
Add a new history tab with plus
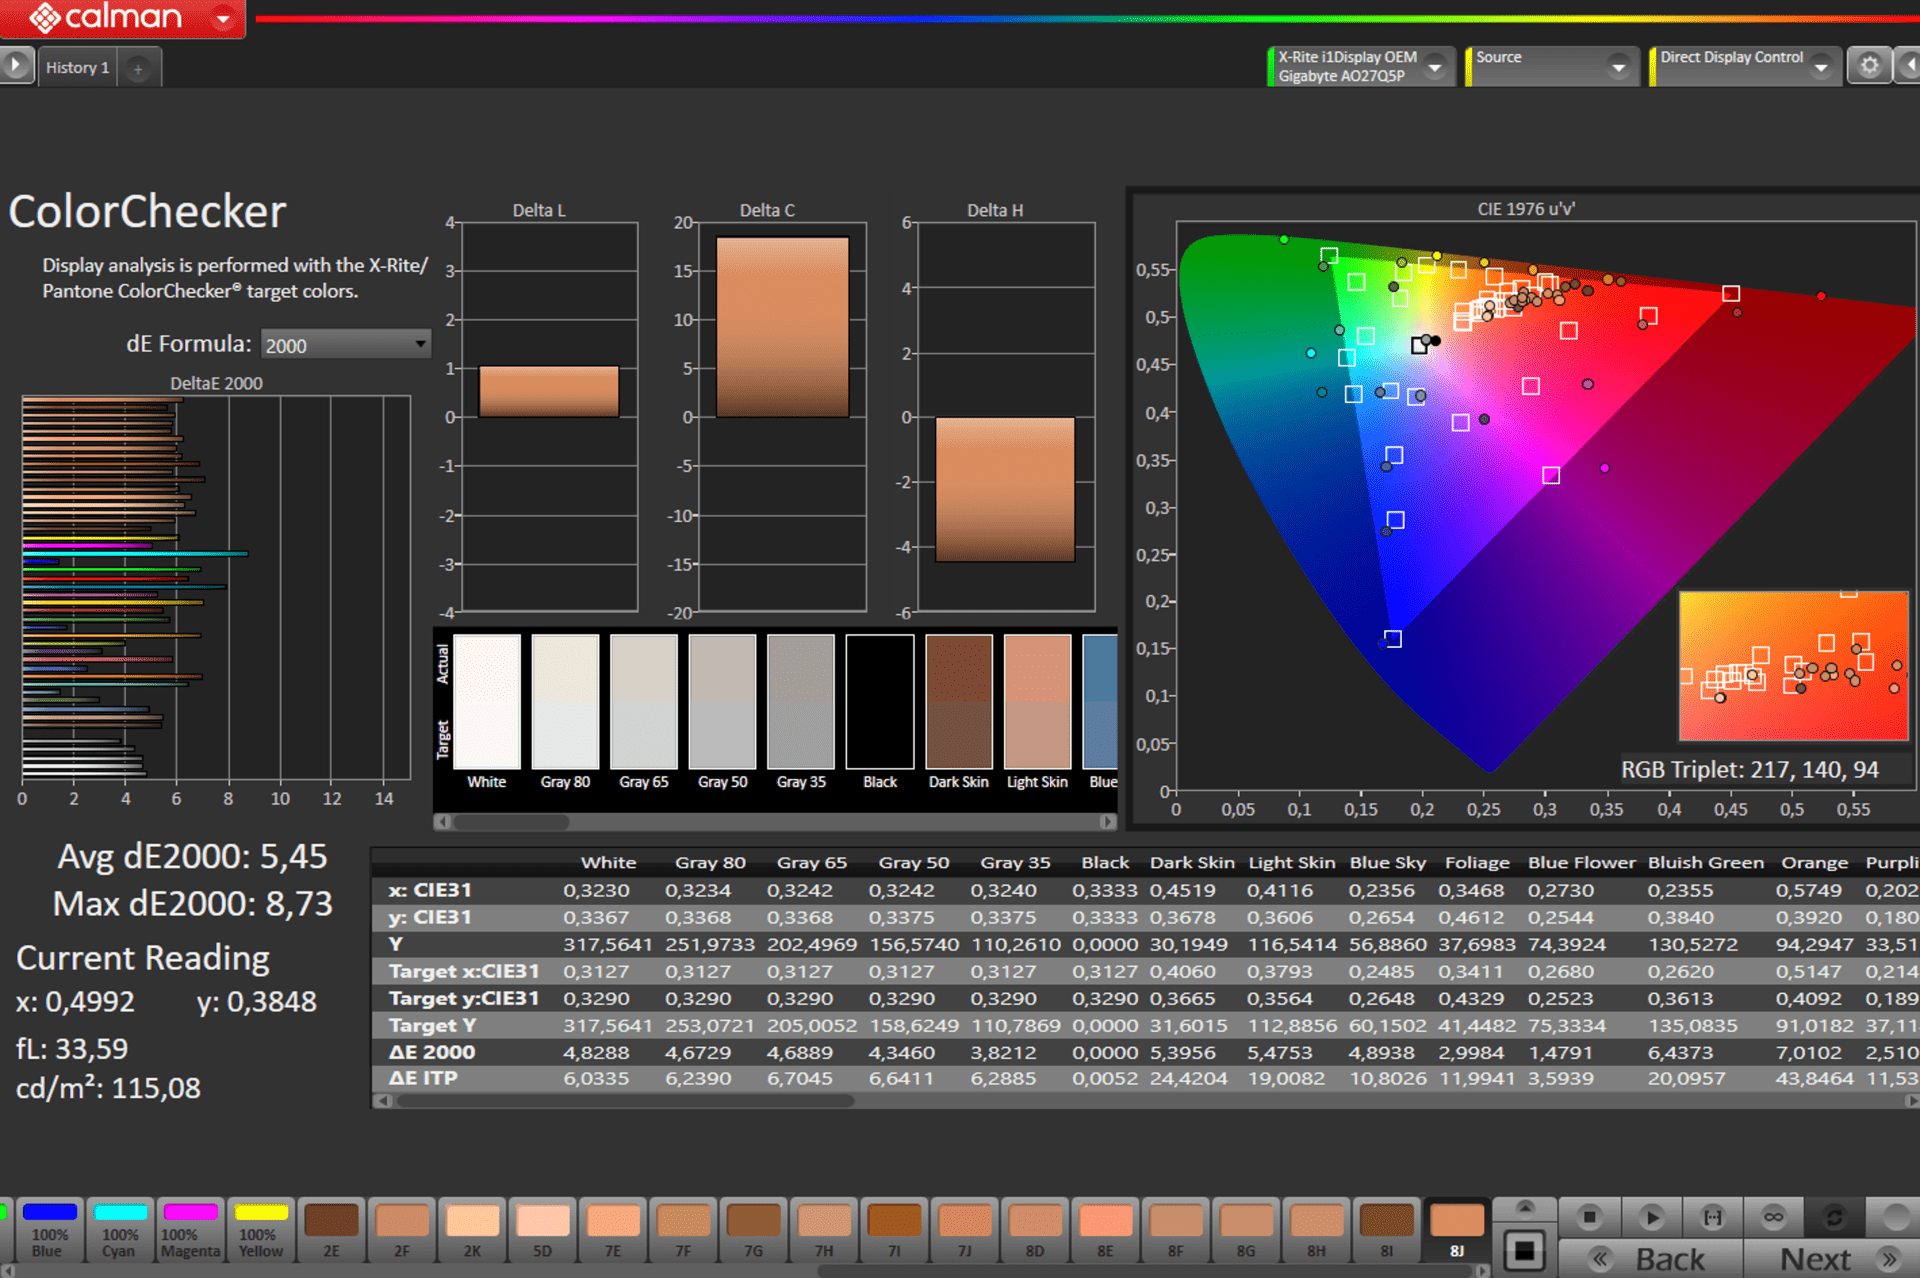pyautogui.click(x=138, y=69)
